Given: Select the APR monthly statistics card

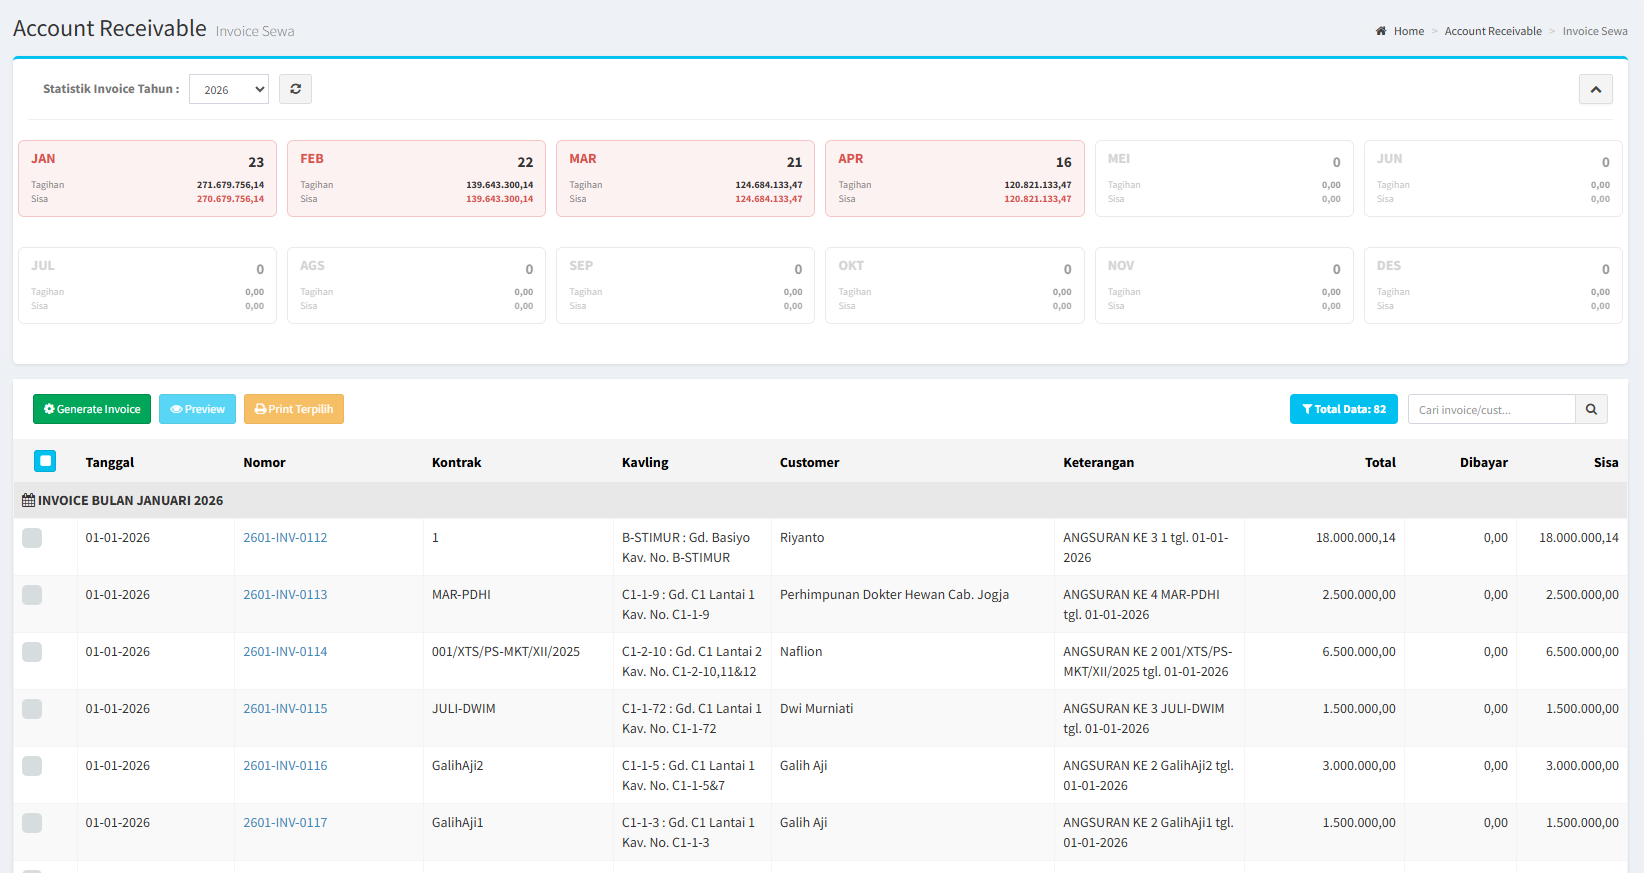Looking at the screenshot, I should [x=954, y=178].
